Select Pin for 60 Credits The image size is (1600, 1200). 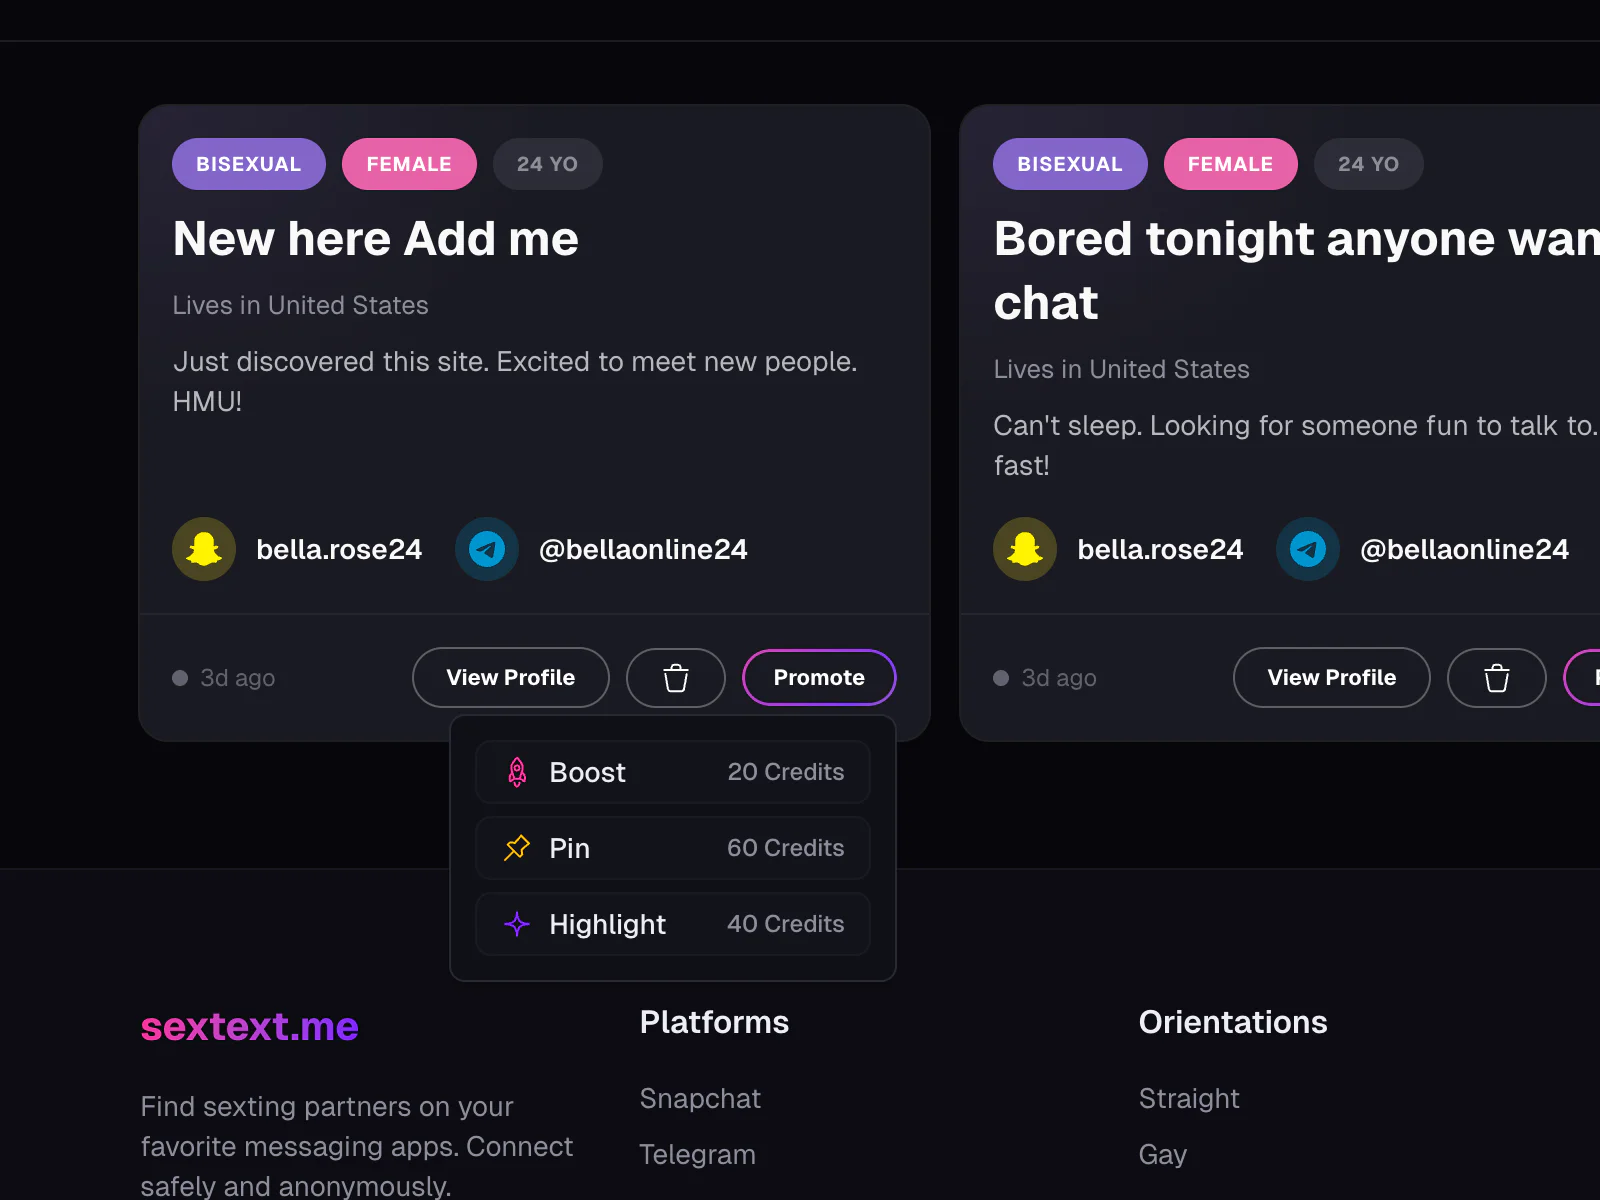[x=672, y=848]
